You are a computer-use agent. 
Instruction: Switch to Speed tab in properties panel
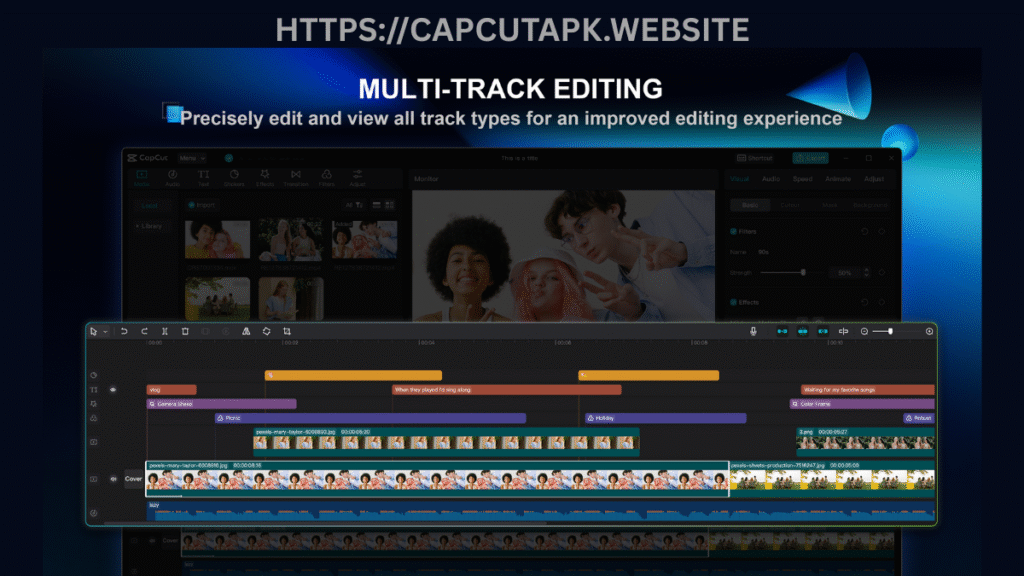click(x=803, y=179)
